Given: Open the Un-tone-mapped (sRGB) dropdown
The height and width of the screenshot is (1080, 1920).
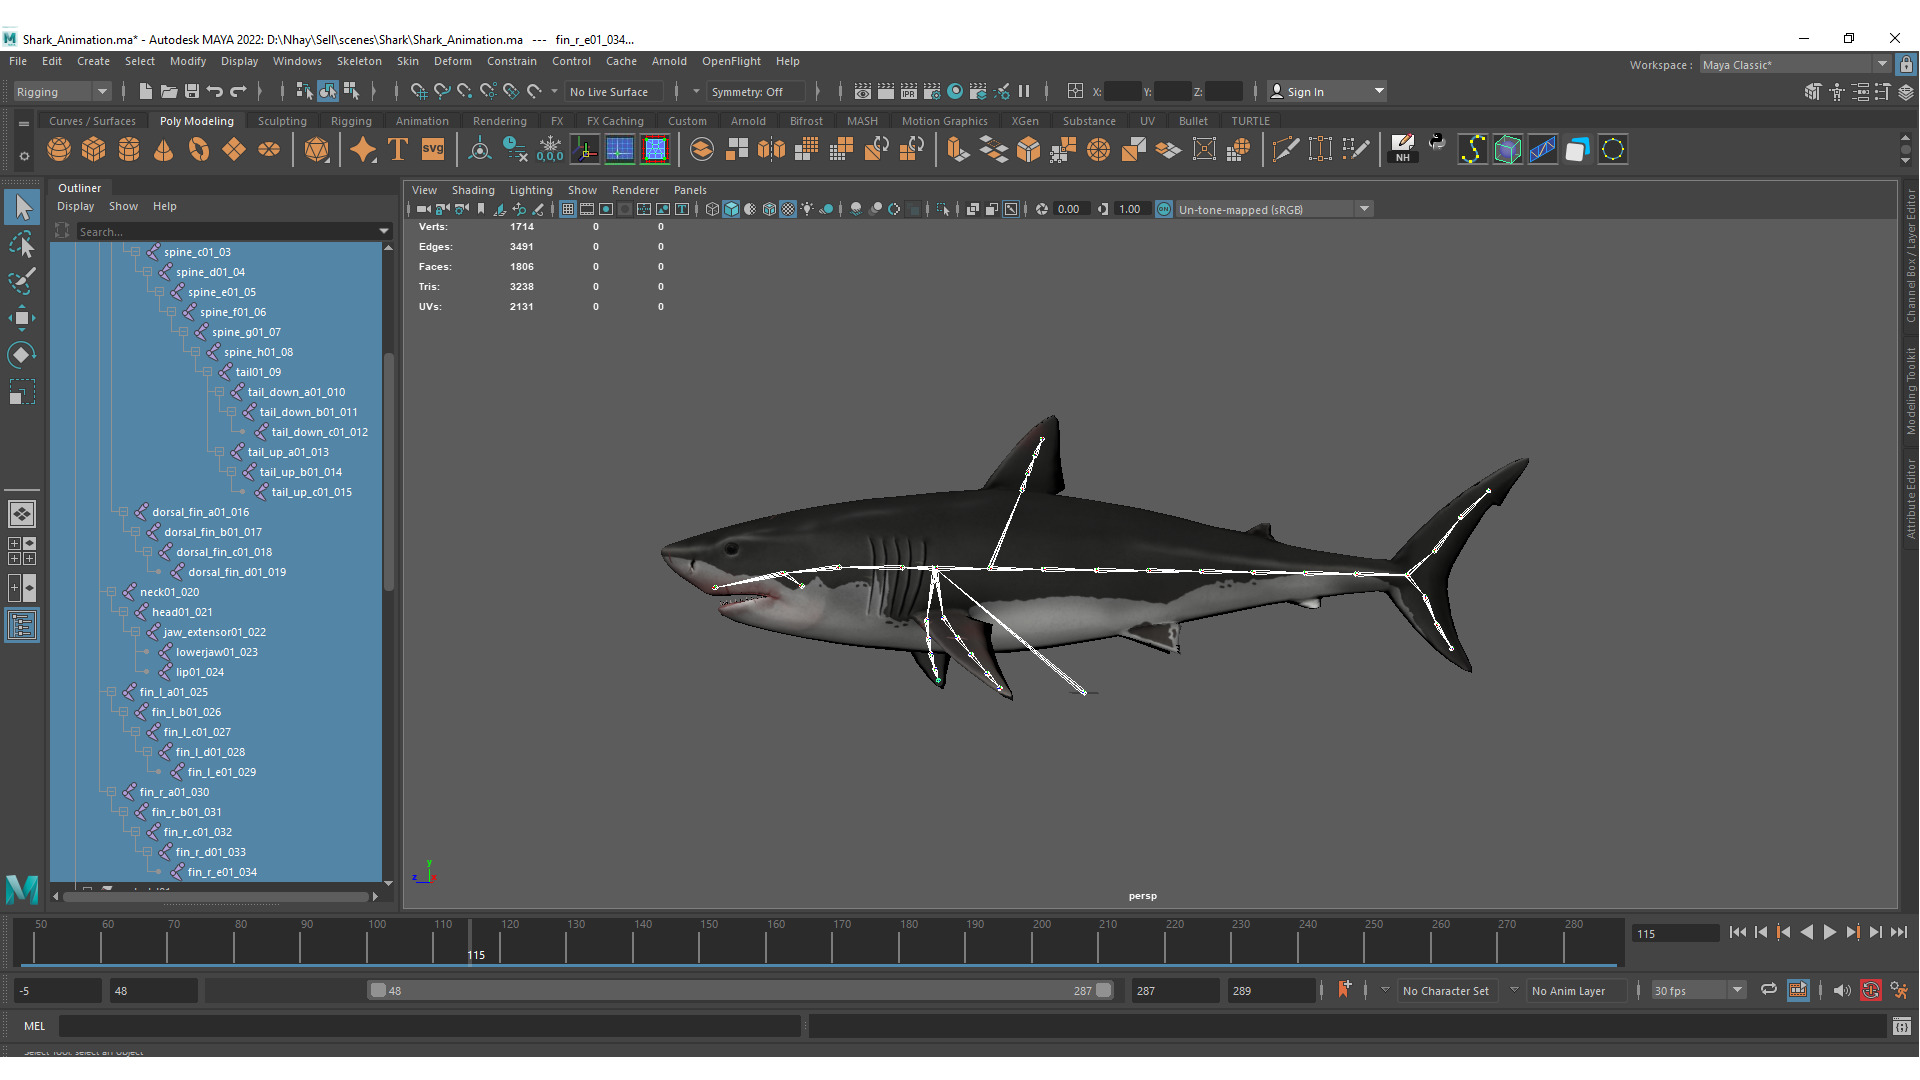Looking at the screenshot, I should [1273, 209].
